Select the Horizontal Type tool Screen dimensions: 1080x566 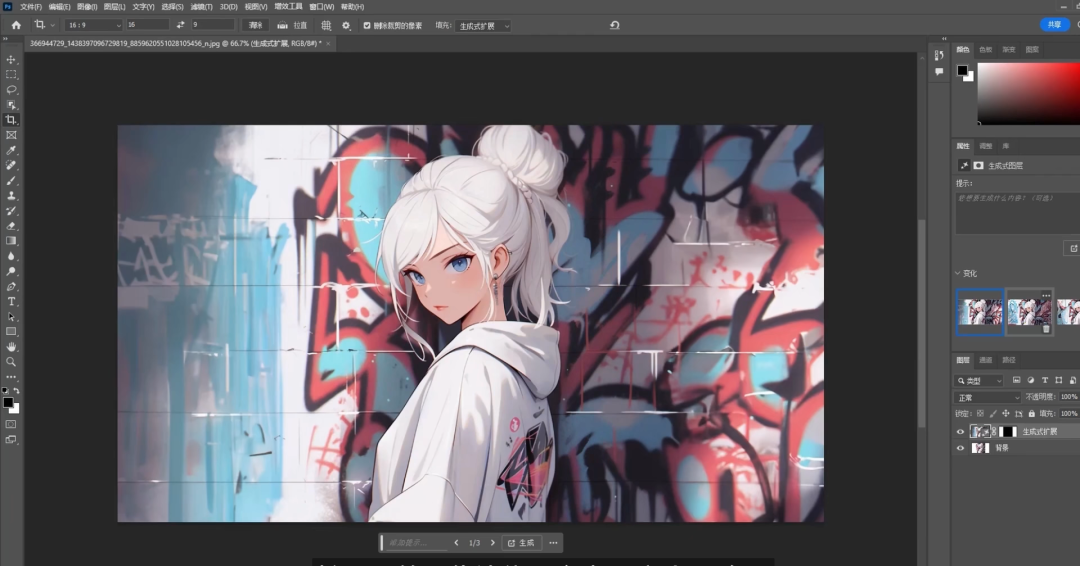pos(12,301)
